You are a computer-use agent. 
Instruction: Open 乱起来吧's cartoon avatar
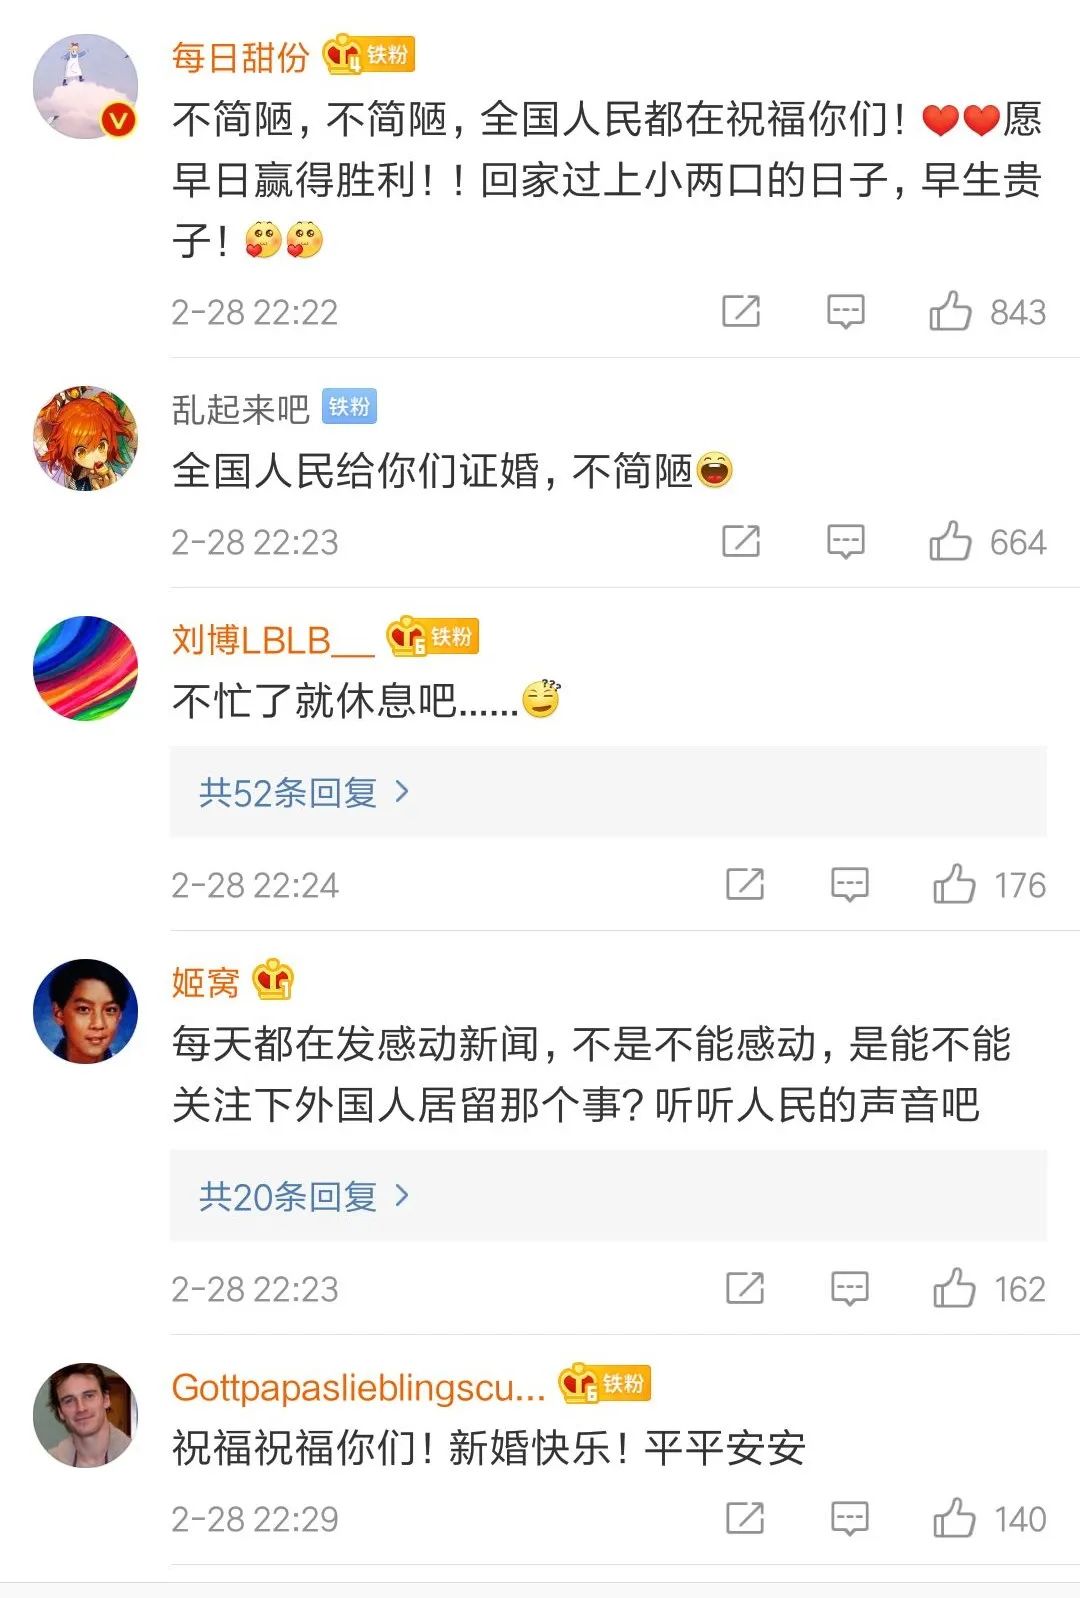(85, 438)
